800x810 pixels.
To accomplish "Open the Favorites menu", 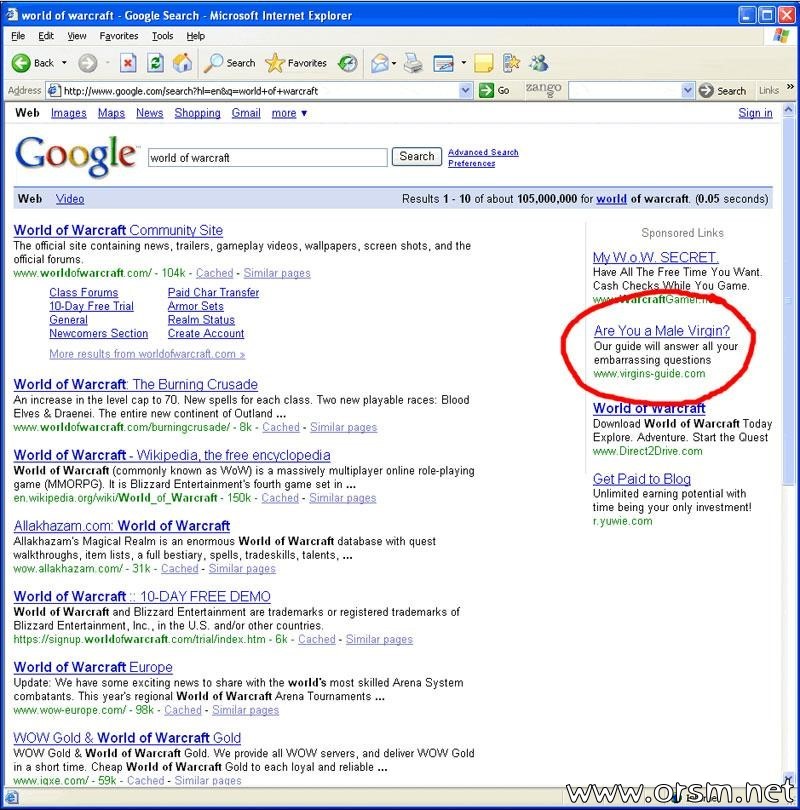I will (x=119, y=36).
